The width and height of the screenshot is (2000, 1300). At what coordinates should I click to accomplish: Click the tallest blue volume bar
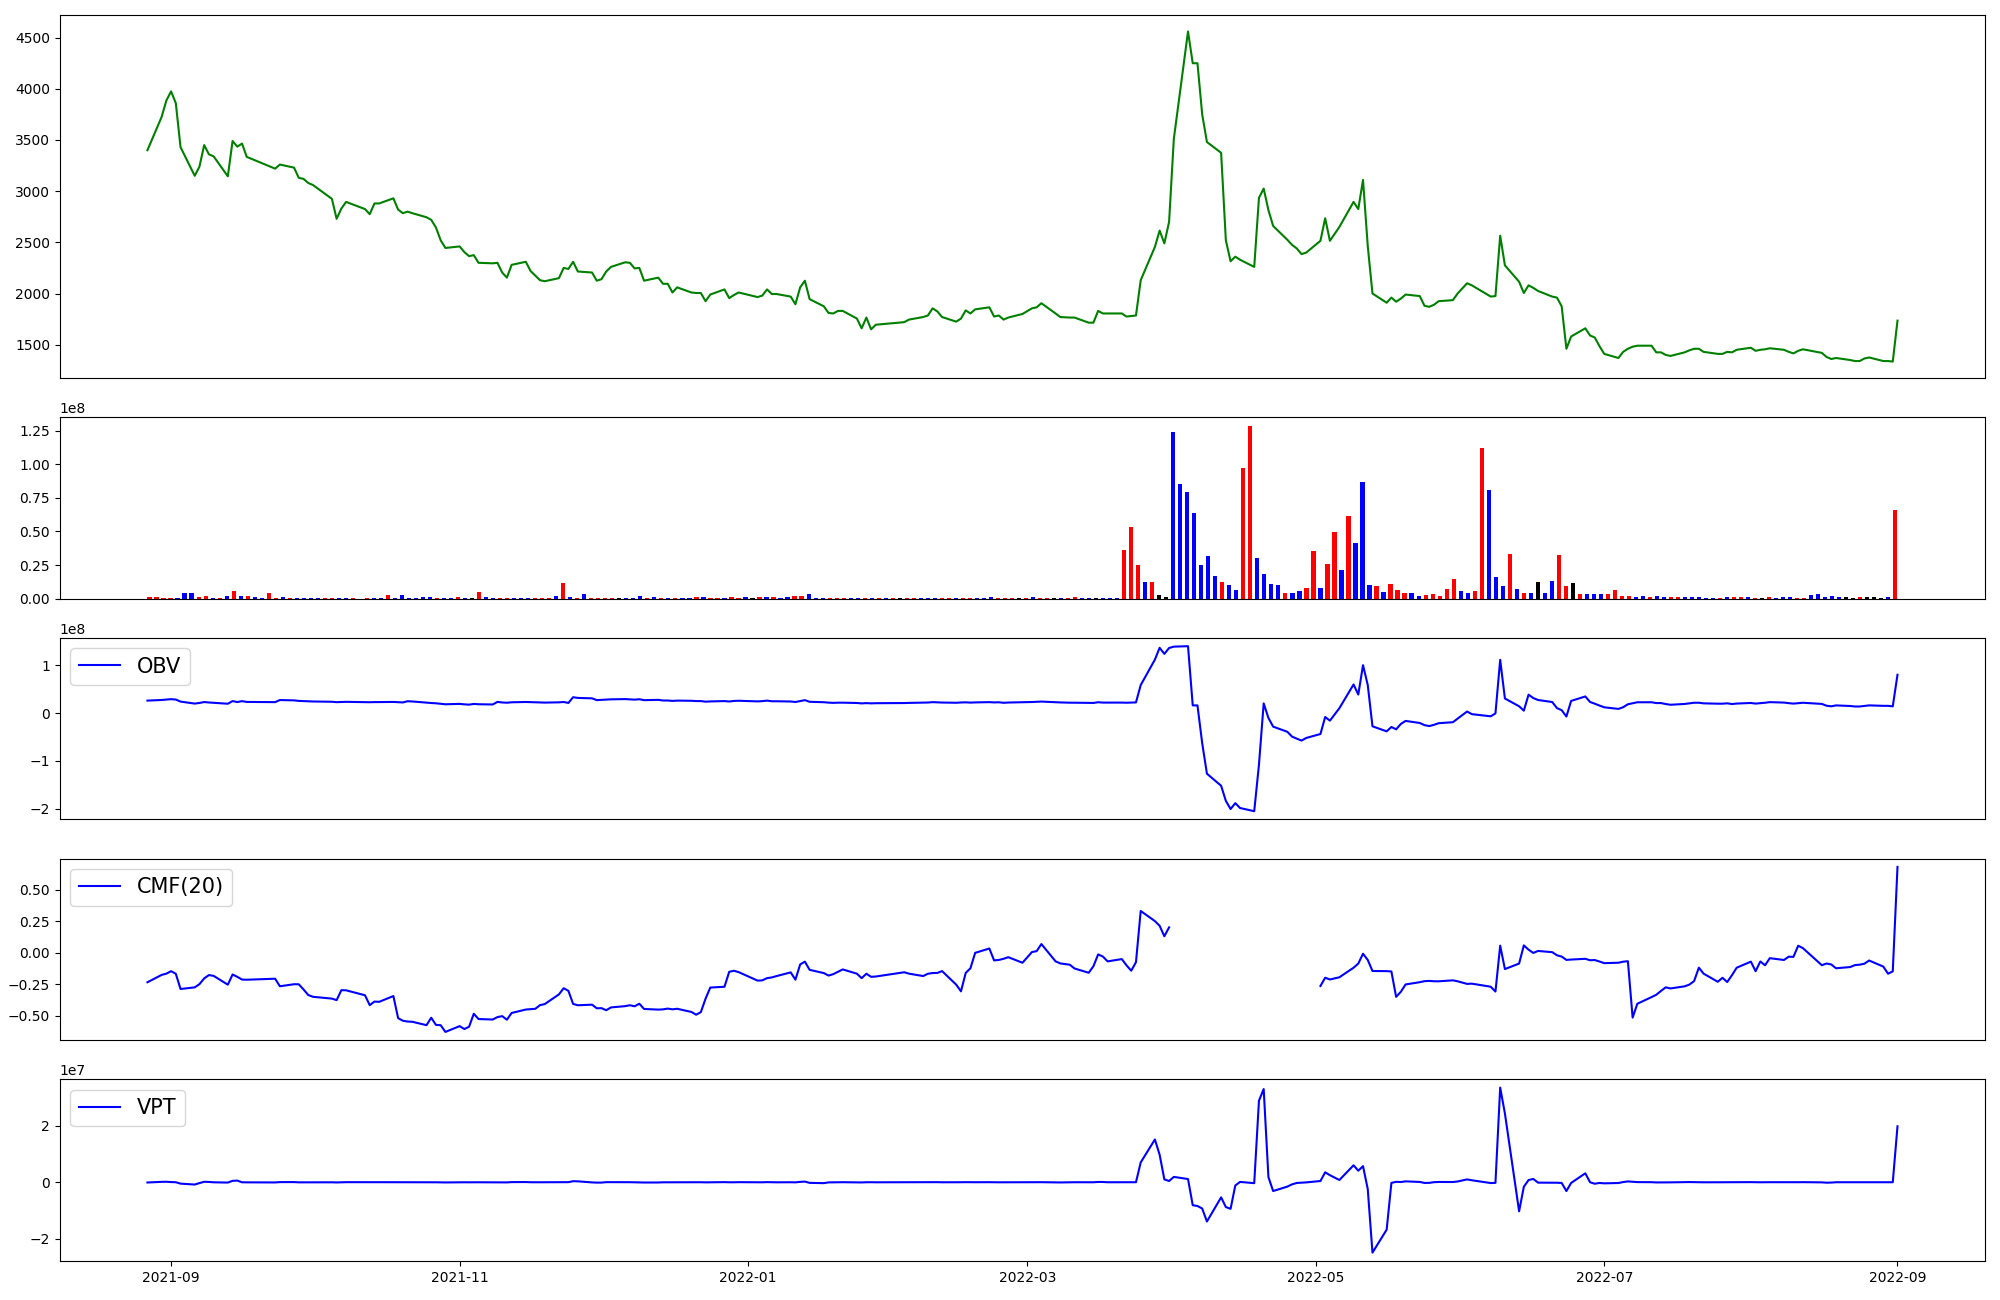point(1173,515)
